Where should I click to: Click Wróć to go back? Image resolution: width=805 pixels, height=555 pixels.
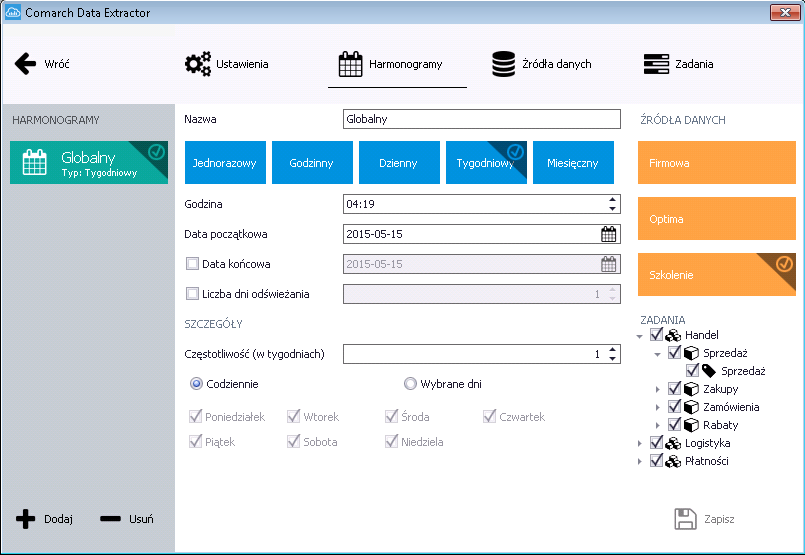(42, 64)
